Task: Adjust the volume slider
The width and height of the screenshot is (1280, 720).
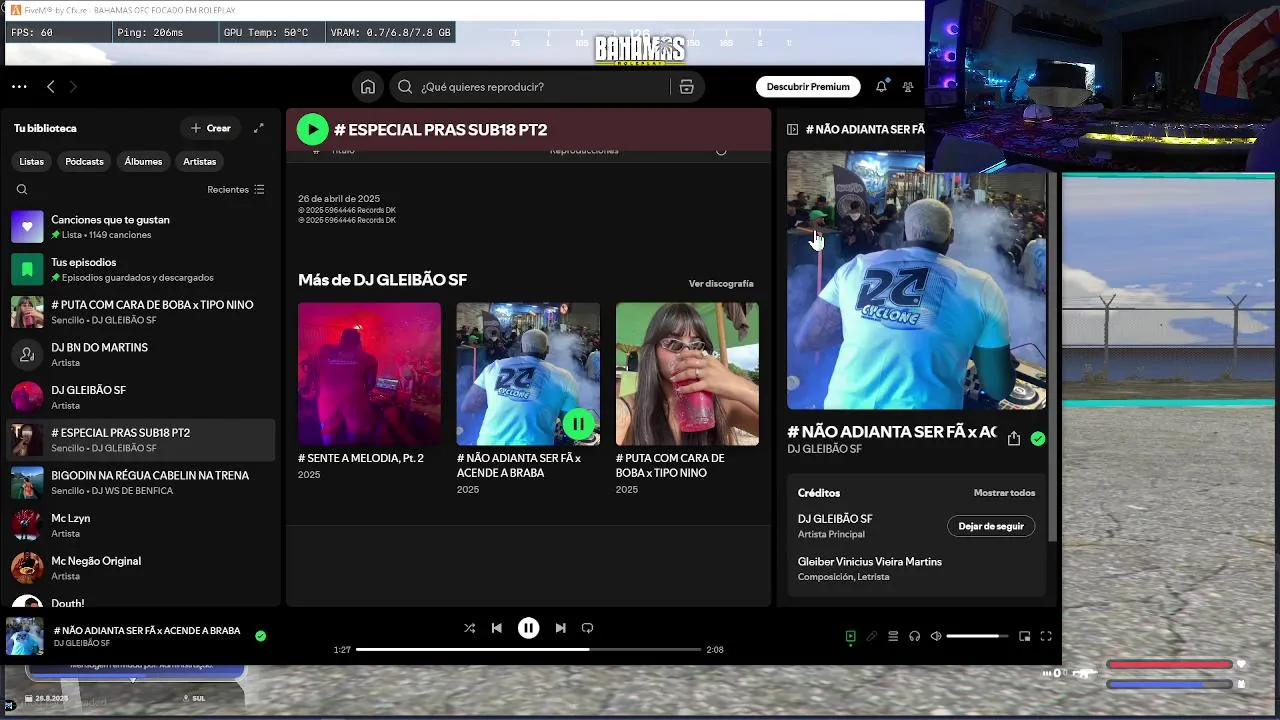Action: tap(978, 636)
